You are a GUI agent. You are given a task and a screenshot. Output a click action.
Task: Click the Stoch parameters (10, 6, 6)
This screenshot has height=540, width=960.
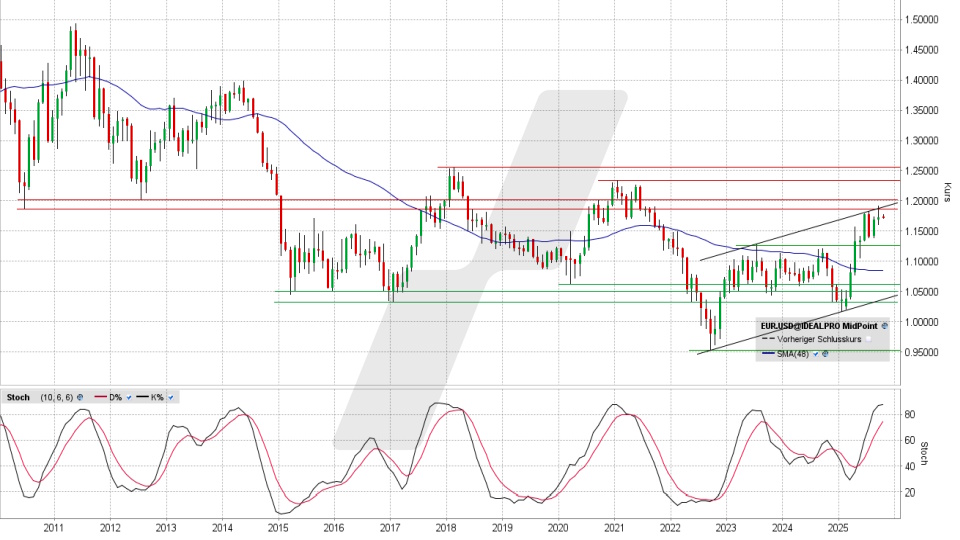coord(56,397)
